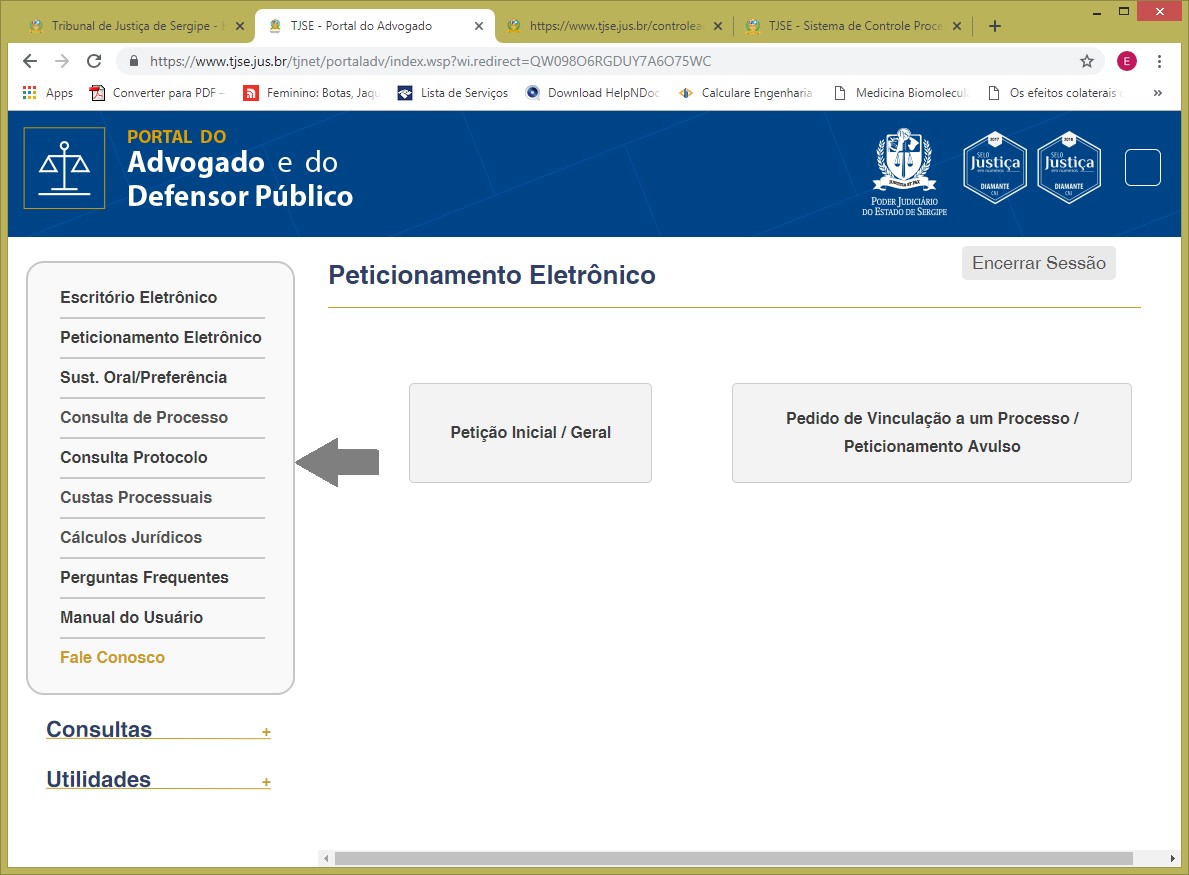Click the horizontal scrollbar at page bottom
This screenshot has width=1189, height=875.
[x=733, y=858]
